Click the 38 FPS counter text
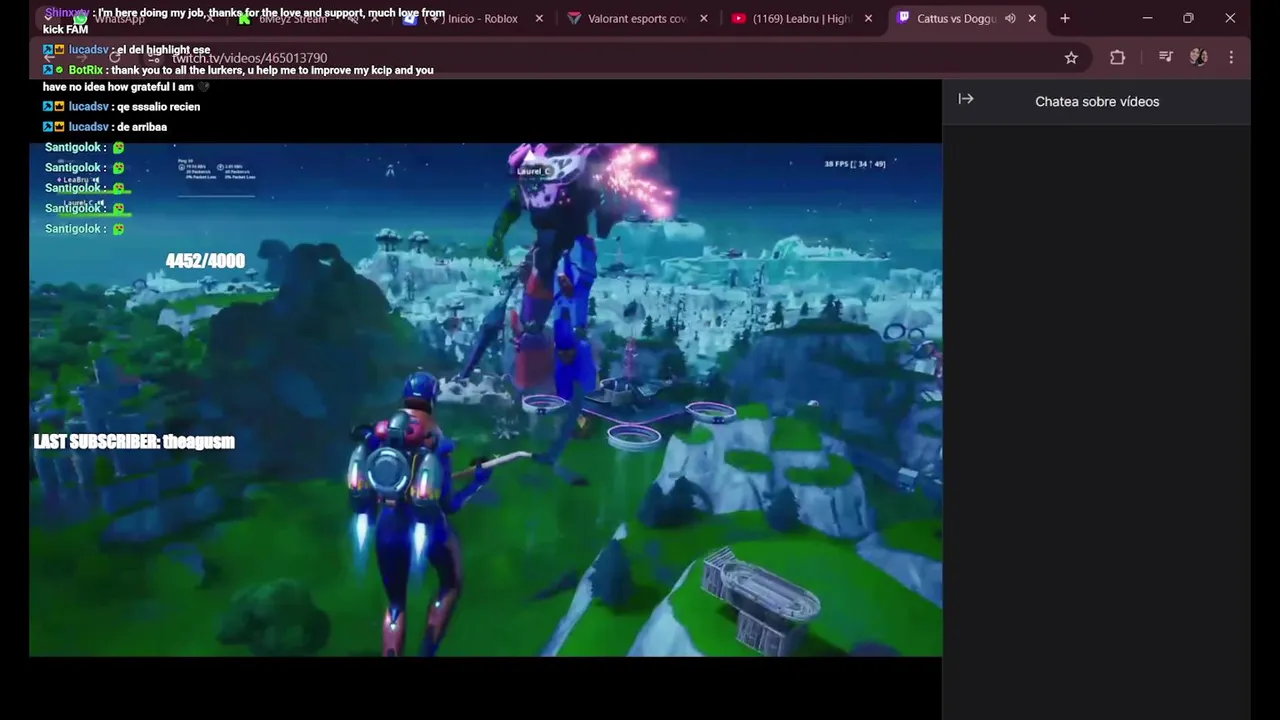This screenshot has height=720, width=1280. (855, 164)
